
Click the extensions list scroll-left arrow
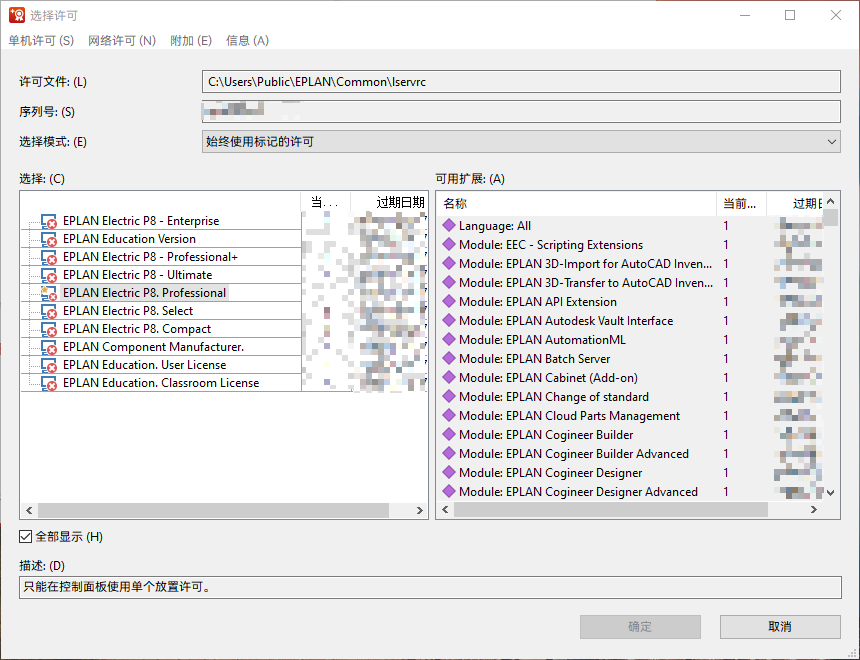tap(445, 510)
